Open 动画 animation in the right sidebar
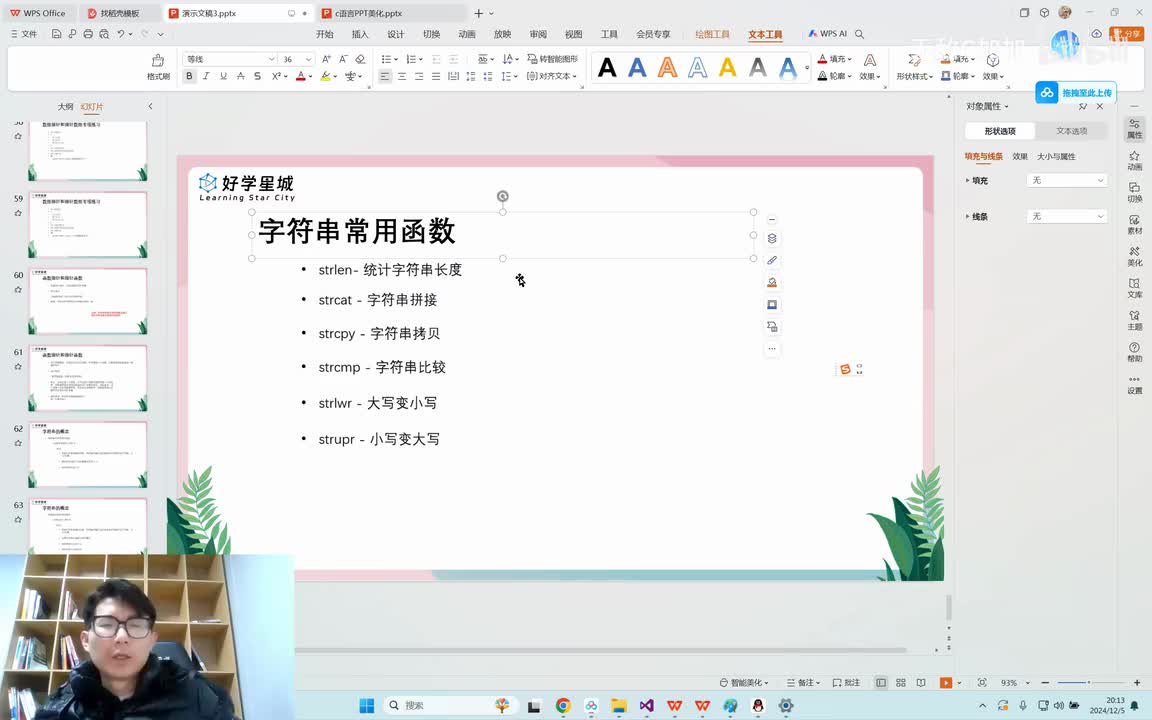The height and width of the screenshot is (720, 1152). pos(1134,160)
